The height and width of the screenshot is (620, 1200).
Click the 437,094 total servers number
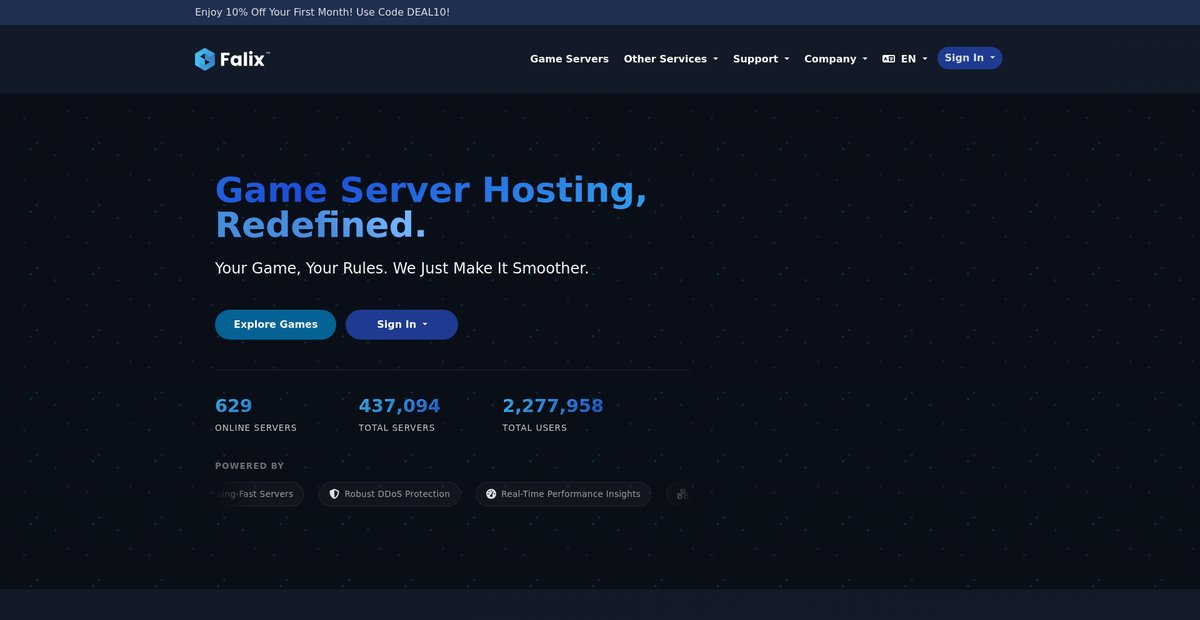pyautogui.click(x=399, y=406)
